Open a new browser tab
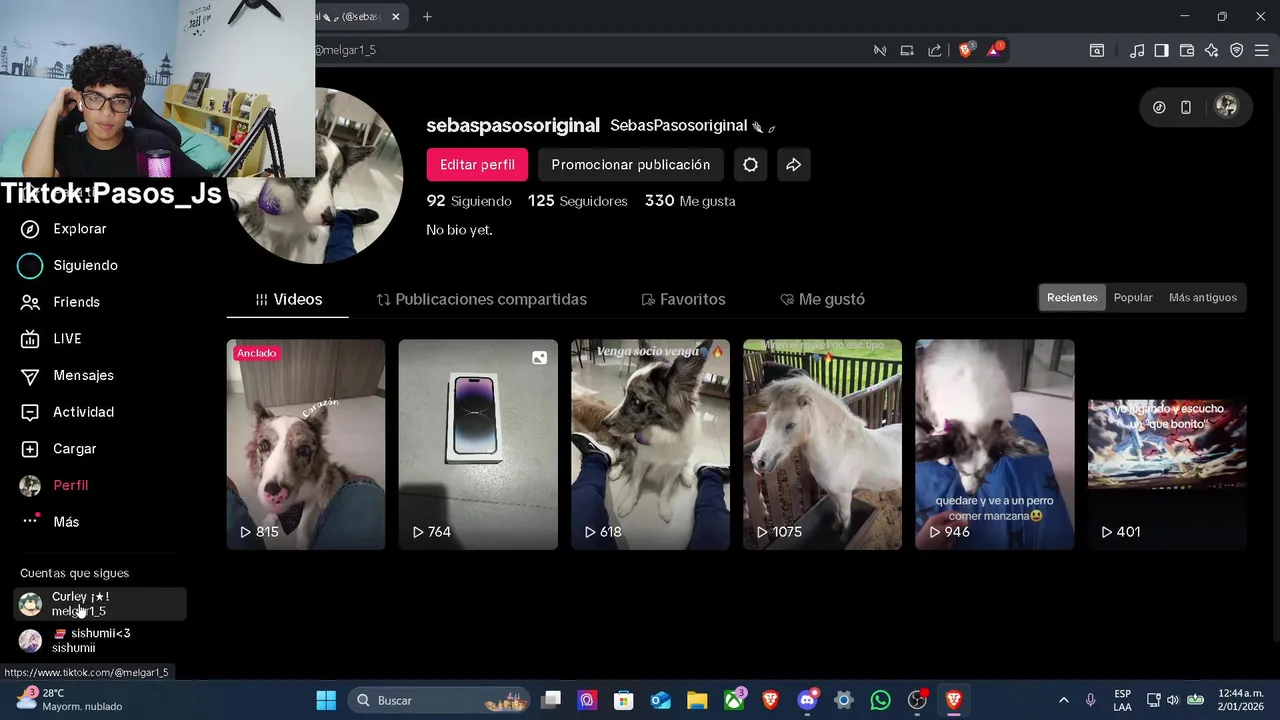1280x720 pixels. tap(427, 17)
